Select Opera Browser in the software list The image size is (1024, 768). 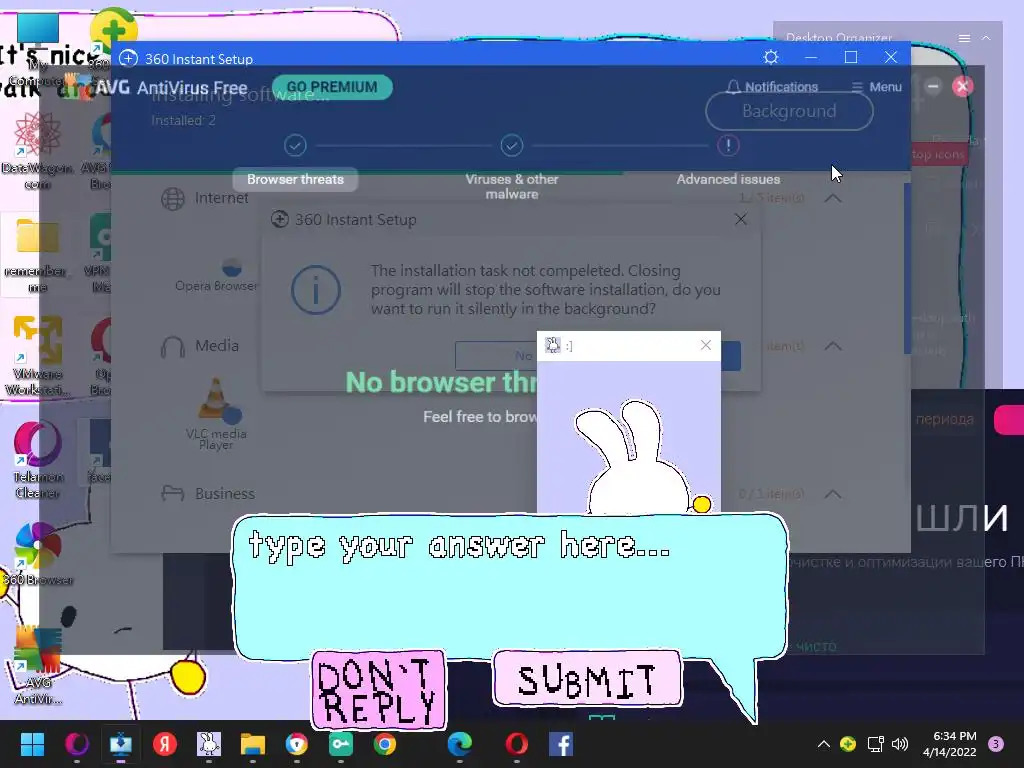coord(217,274)
